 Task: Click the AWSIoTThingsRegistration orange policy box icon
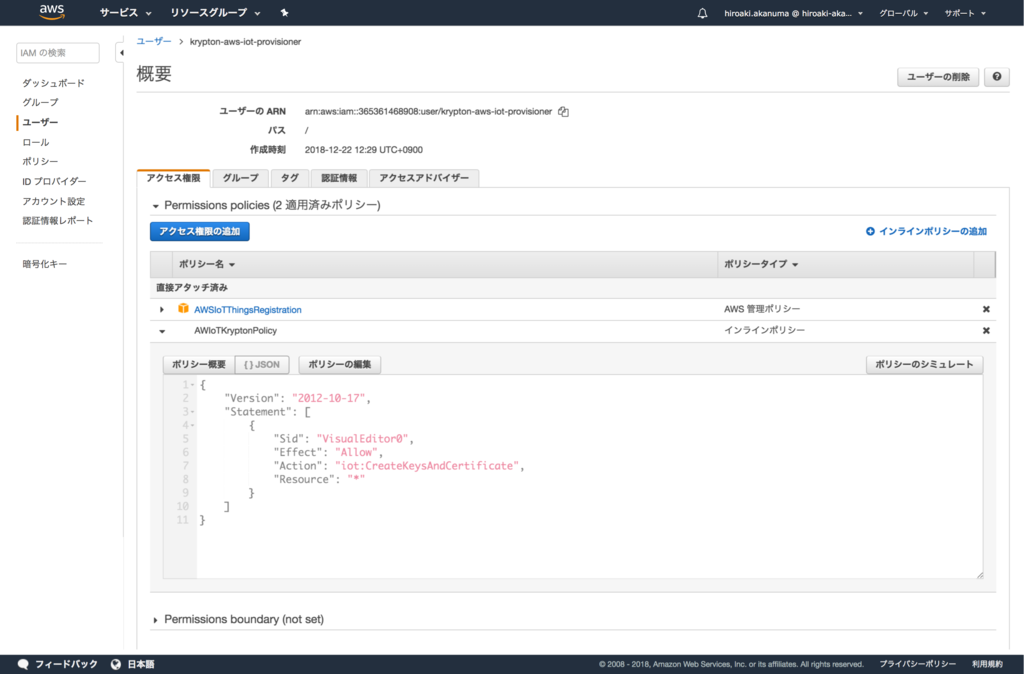[x=184, y=308]
